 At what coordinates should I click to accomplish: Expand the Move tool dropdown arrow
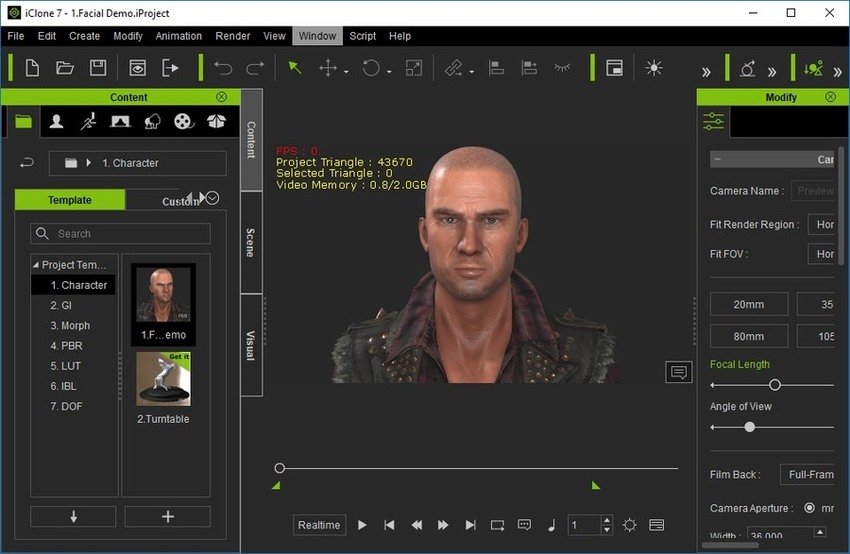346,72
